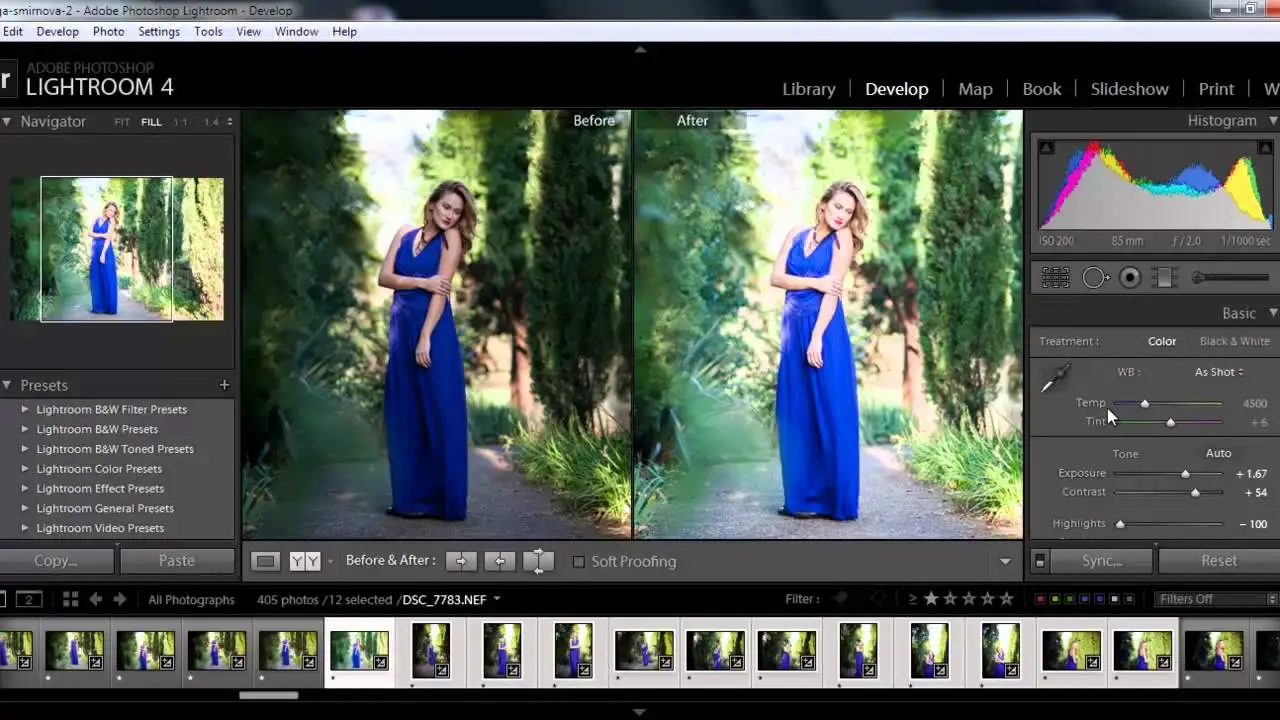Select the Adjustment Brush tool
Screen dimensions: 1280x720
pyautogui.click(x=1230, y=278)
